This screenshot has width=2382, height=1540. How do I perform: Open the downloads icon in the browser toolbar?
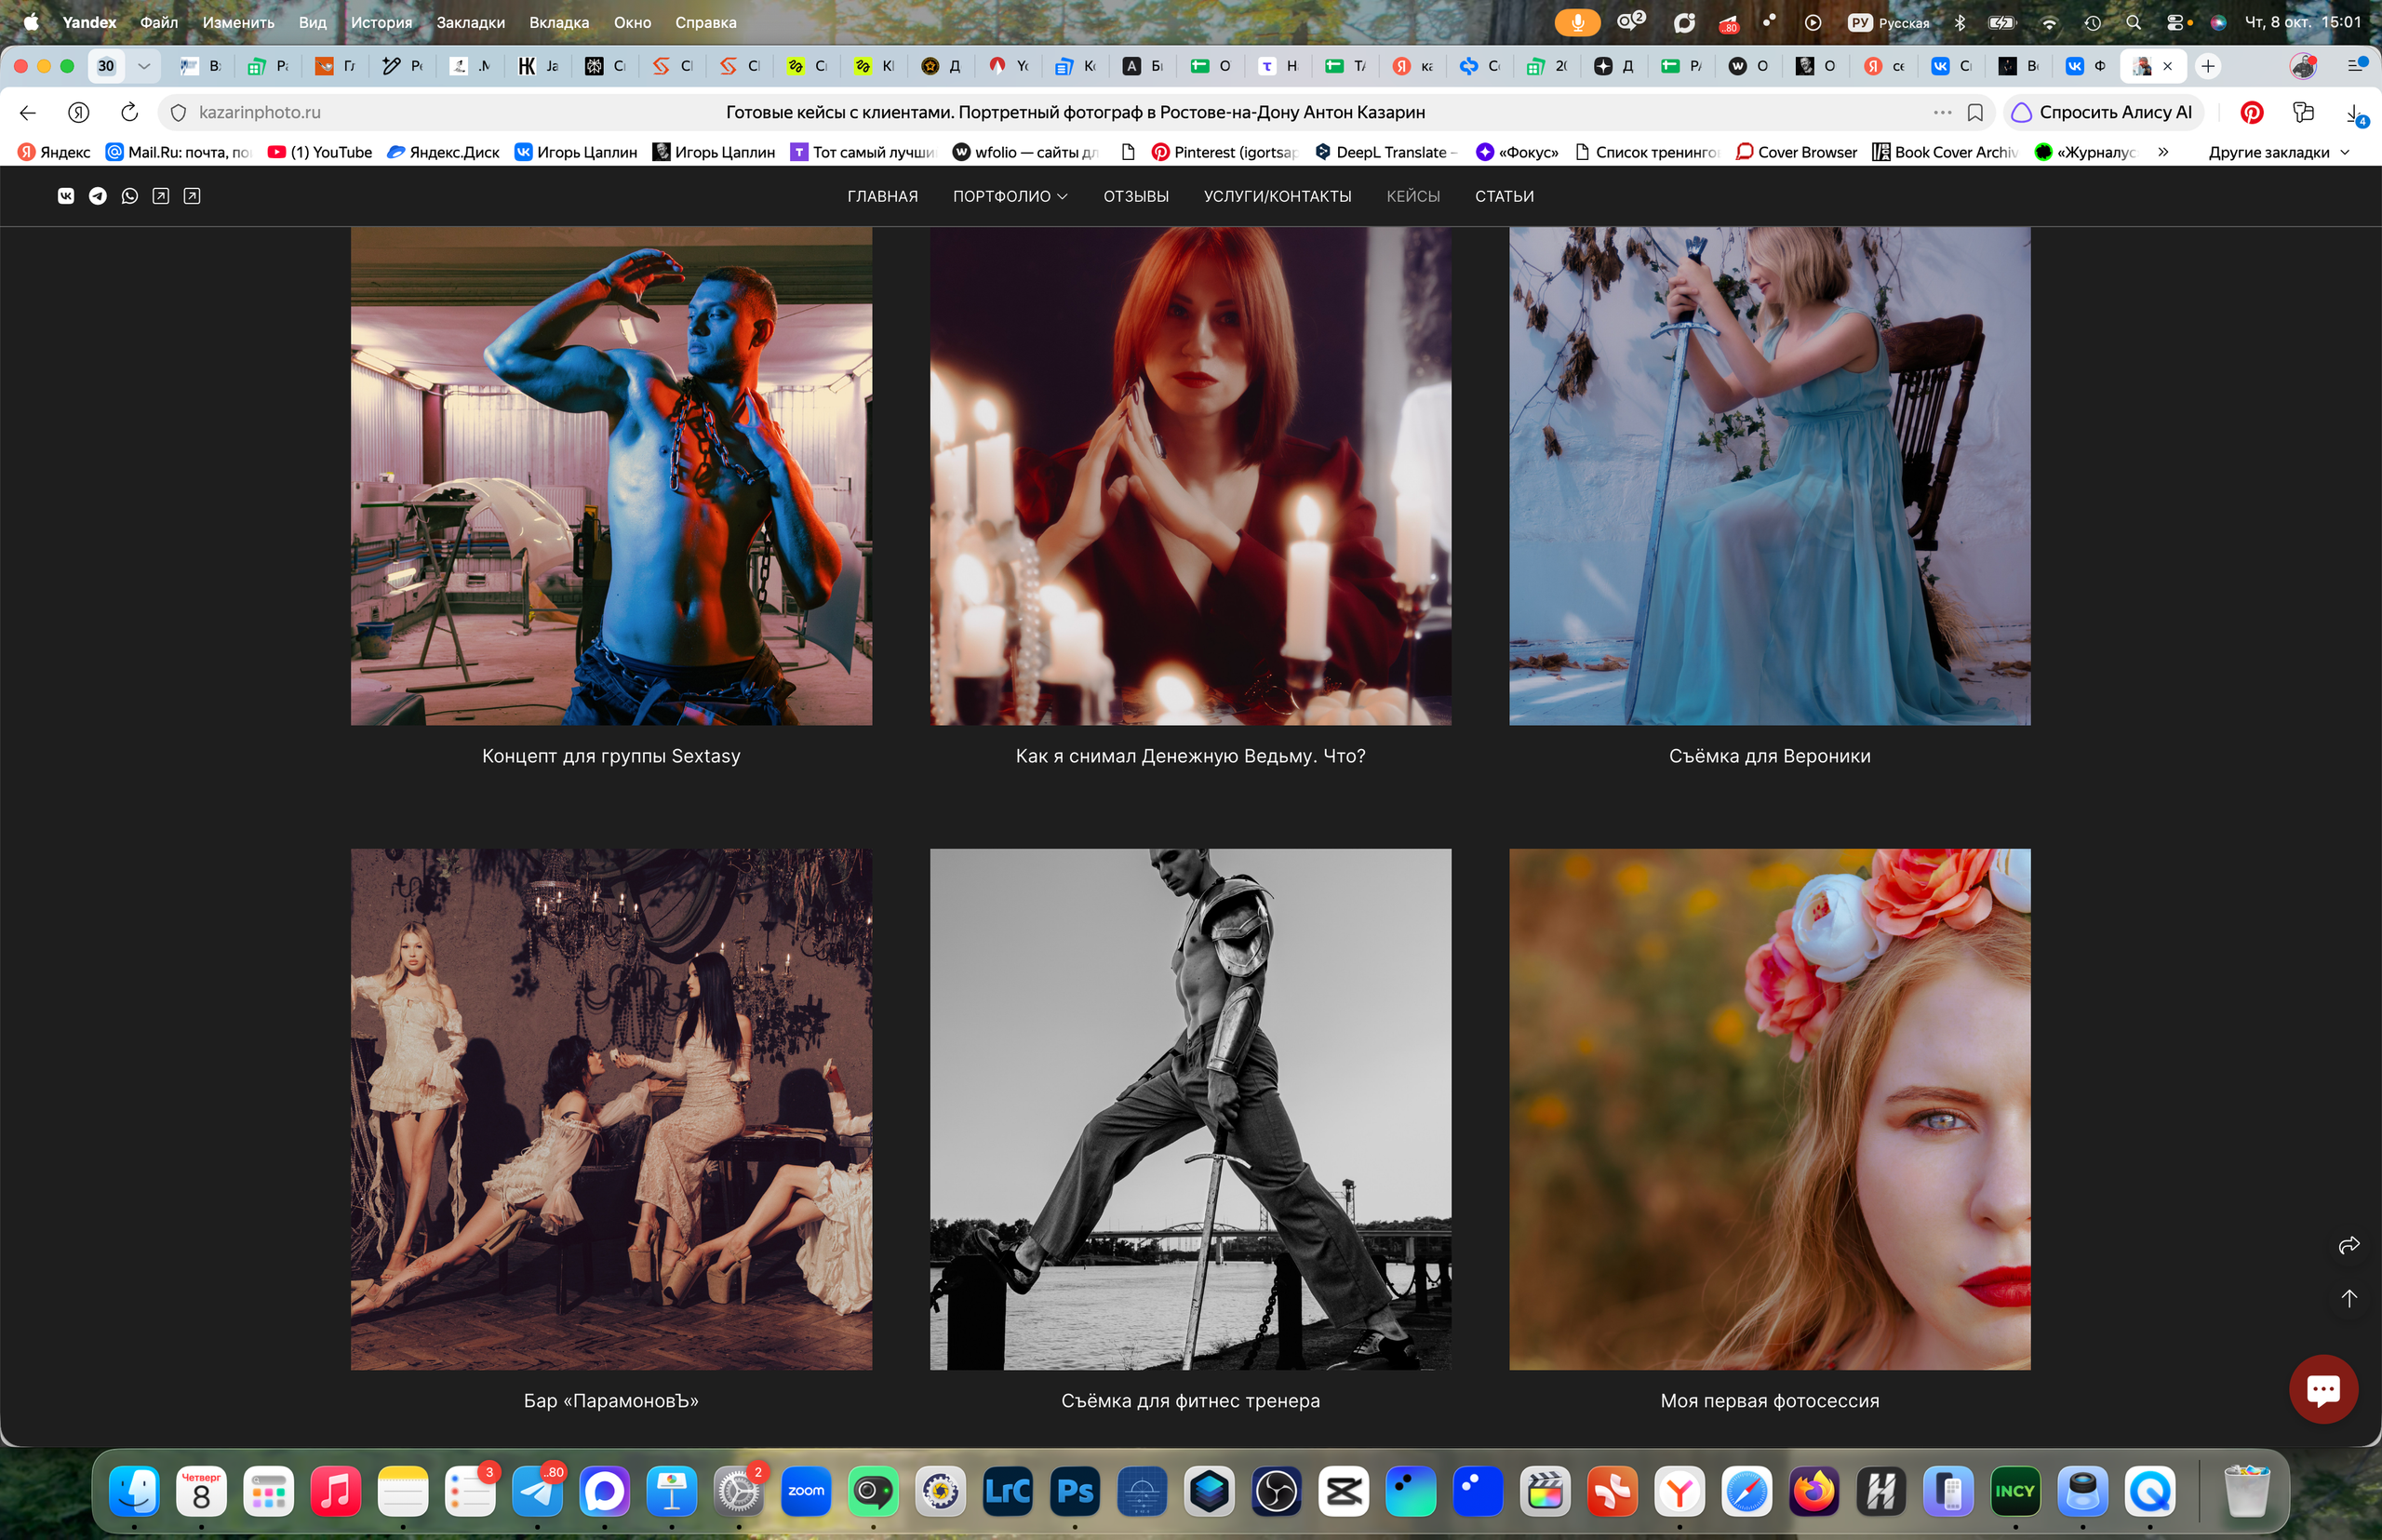point(2355,114)
